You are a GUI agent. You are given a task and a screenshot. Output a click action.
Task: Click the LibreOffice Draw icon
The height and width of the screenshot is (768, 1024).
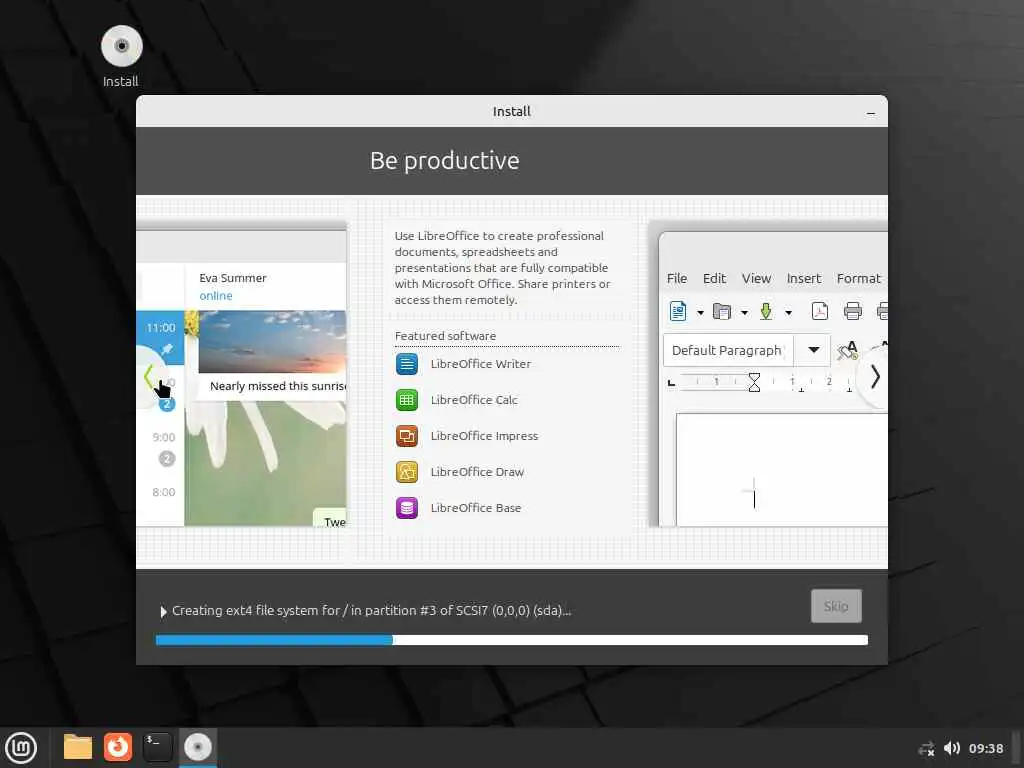click(x=407, y=472)
